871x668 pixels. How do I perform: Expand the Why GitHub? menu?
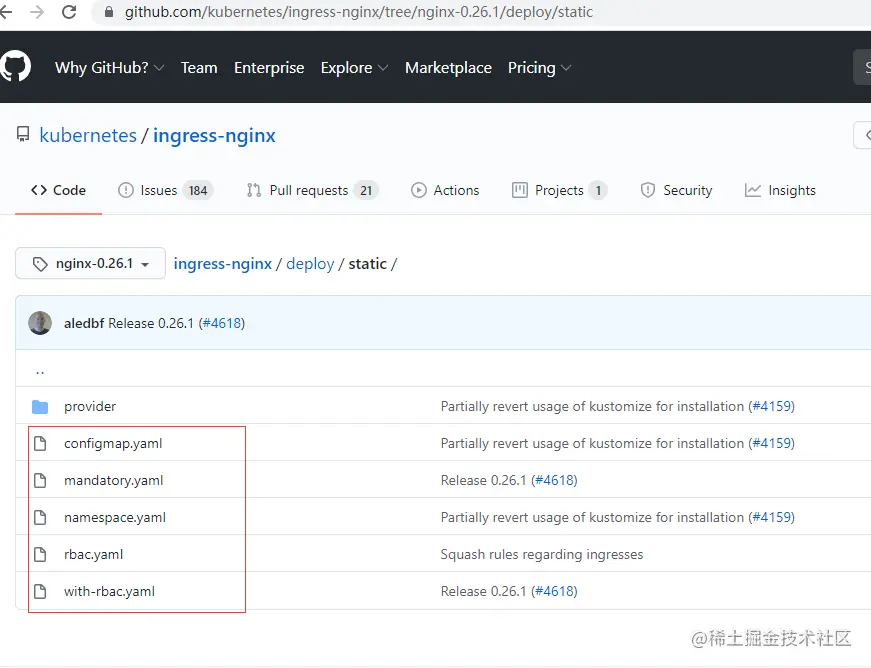point(109,68)
